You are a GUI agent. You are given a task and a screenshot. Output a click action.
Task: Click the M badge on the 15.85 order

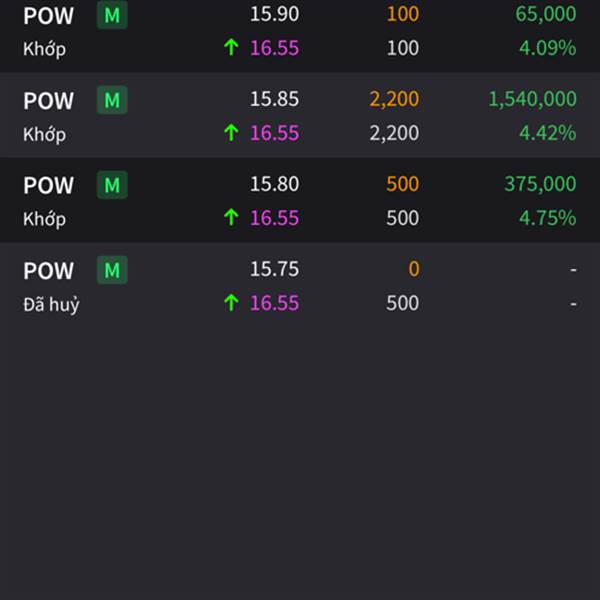pyautogui.click(x=112, y=100)
